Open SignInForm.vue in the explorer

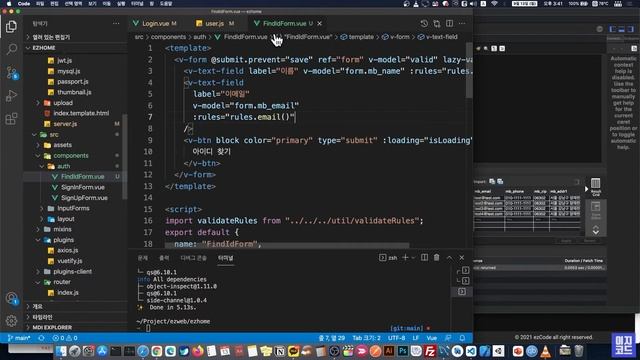82,187
